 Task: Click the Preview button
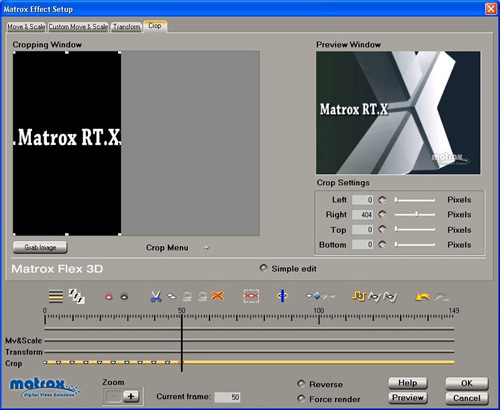pyautogui.click(x=408, y=398)
